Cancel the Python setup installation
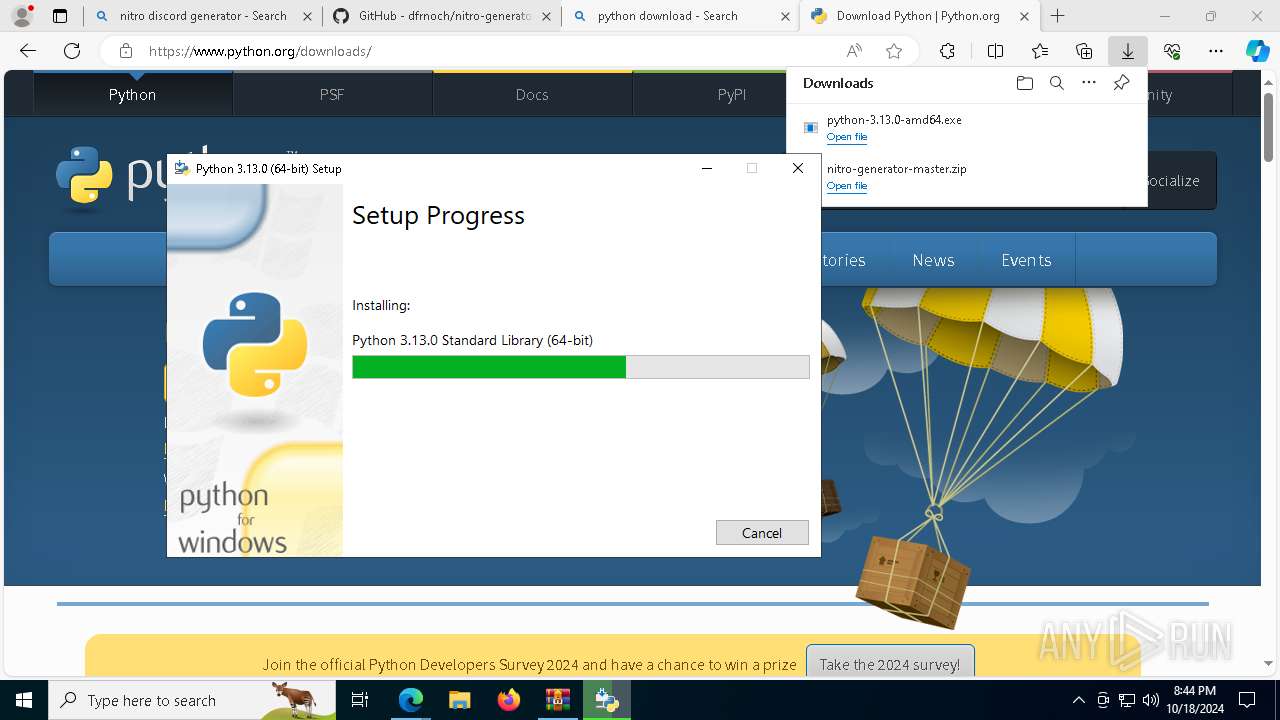This screenshot has height=720, width=1280. [762, 533]
